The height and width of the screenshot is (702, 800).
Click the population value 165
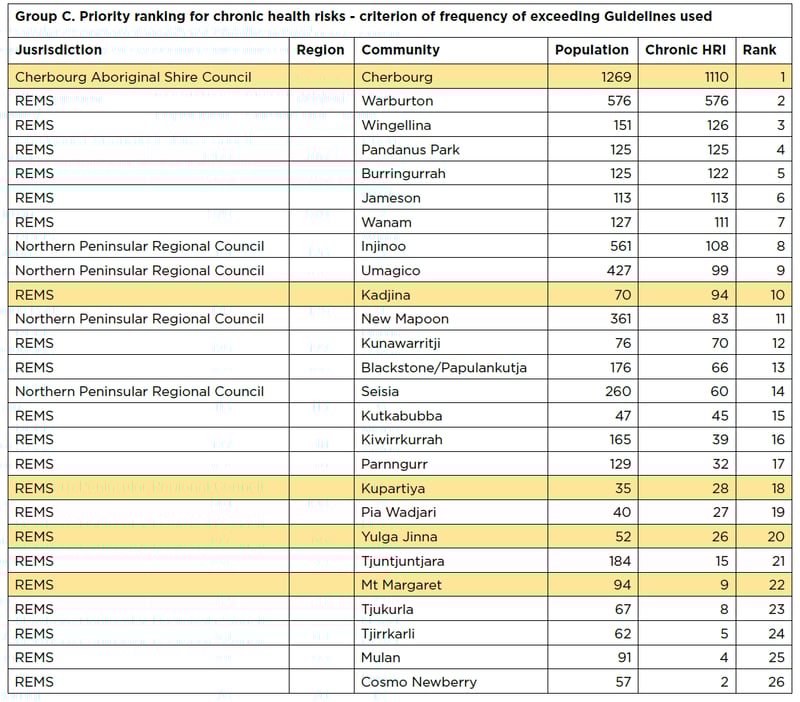pyautogui.click(x=620, y=440)
